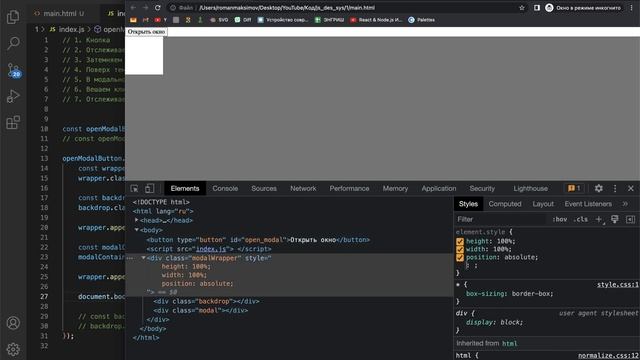
Task: Collapse the body element node
Action: (136, 230)
